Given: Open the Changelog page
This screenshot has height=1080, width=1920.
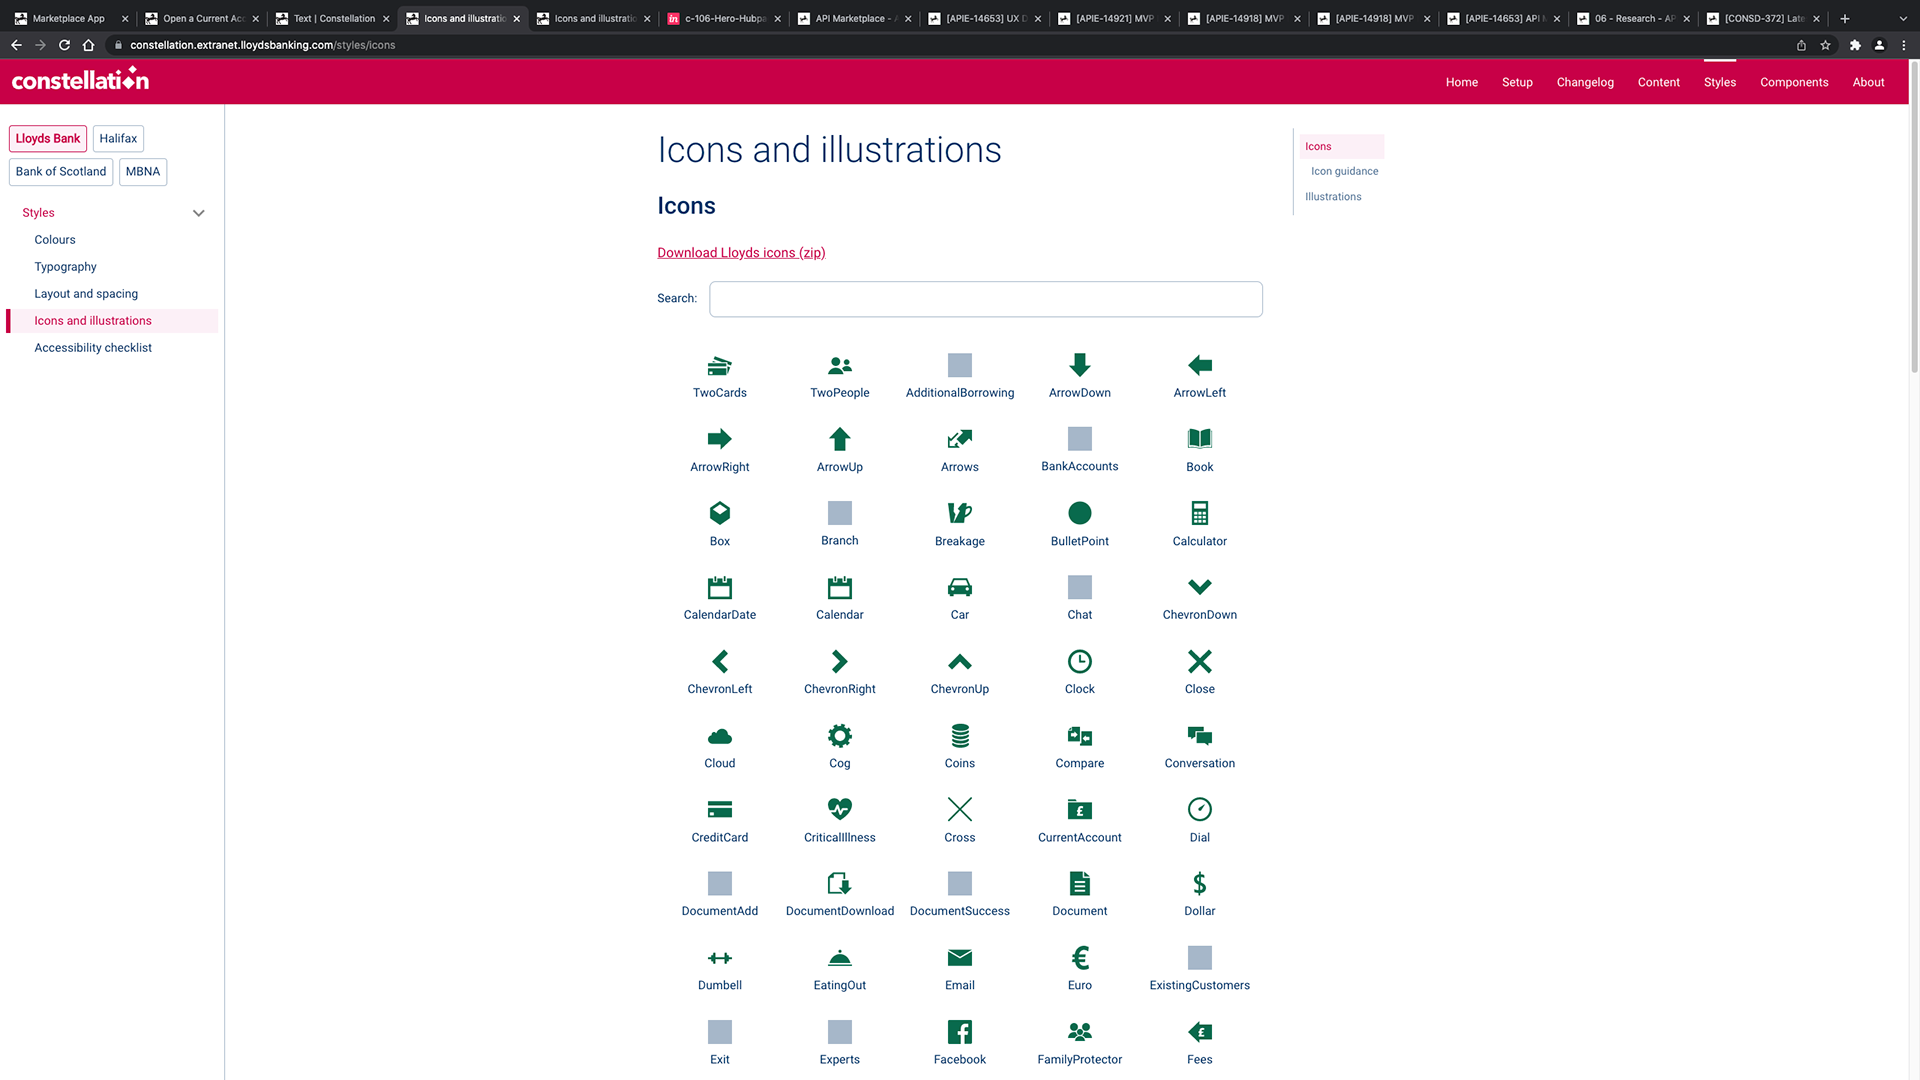Looking at the screenshot, I should (x=1584, y=83).
